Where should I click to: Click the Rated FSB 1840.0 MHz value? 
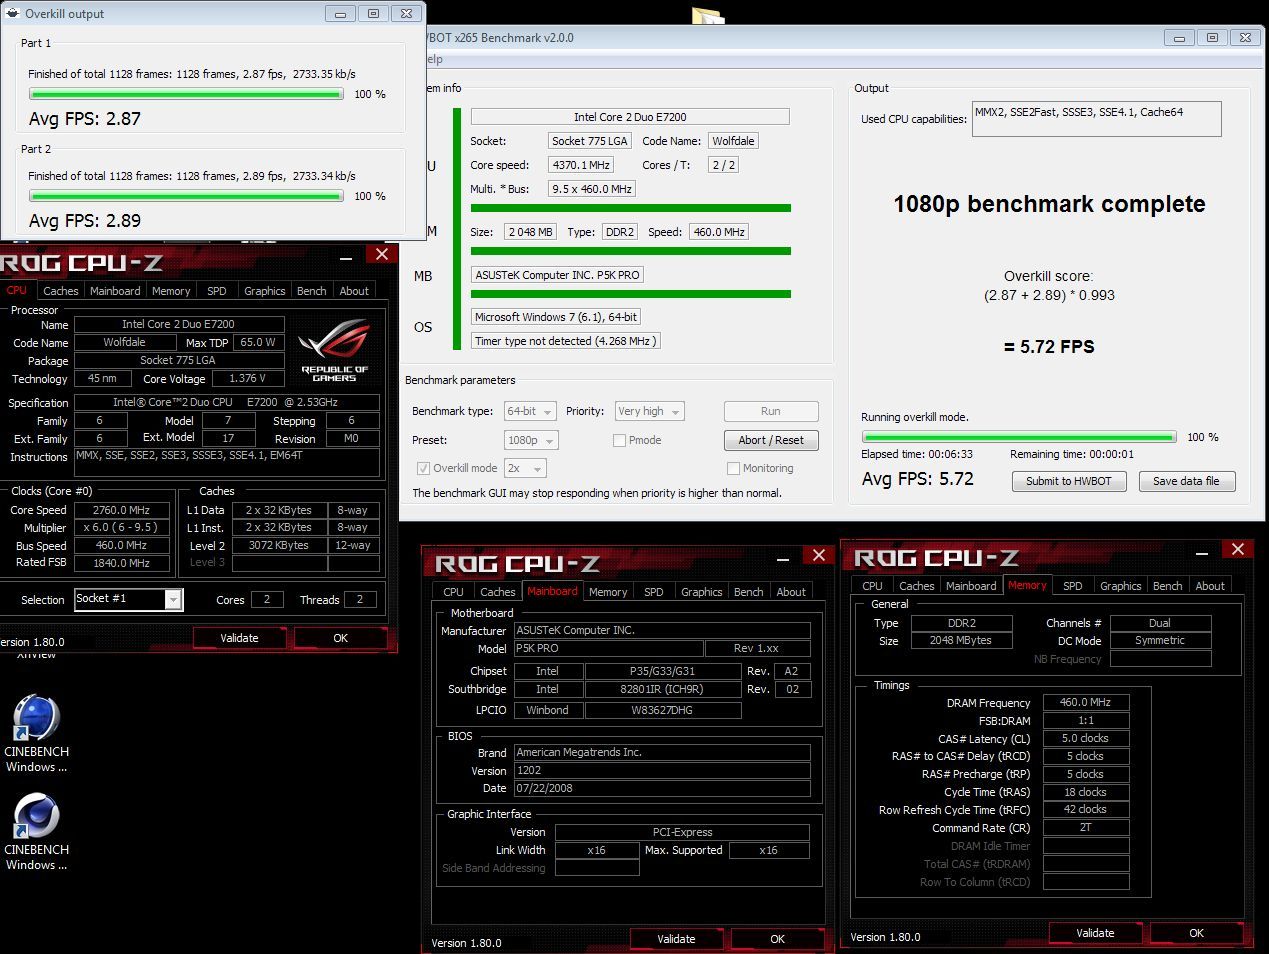point(121,563)
